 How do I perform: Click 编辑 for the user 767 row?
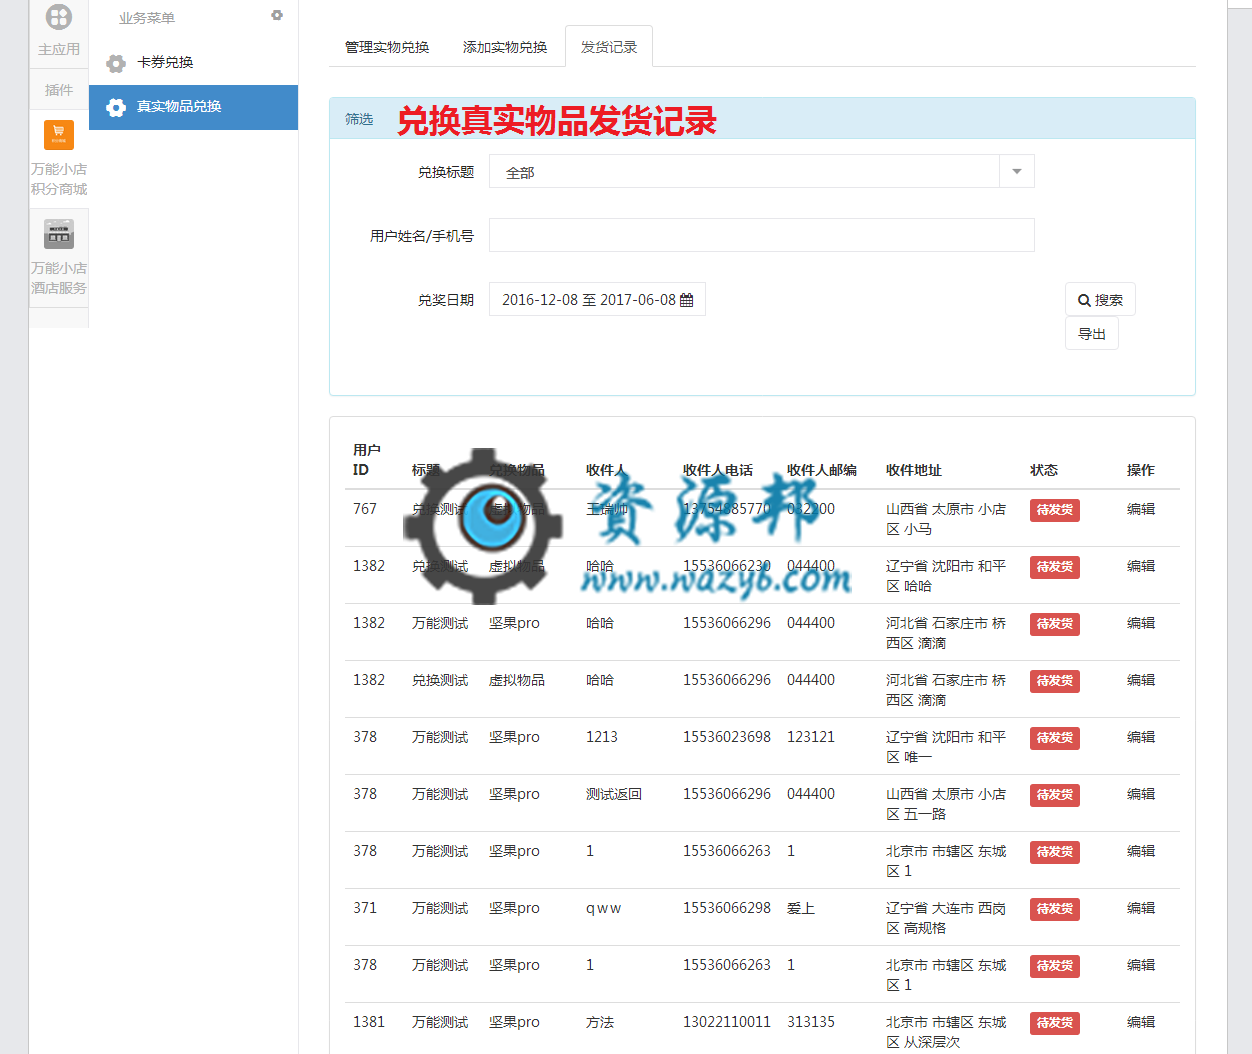pyautogui.click(x=1141, y=509)
